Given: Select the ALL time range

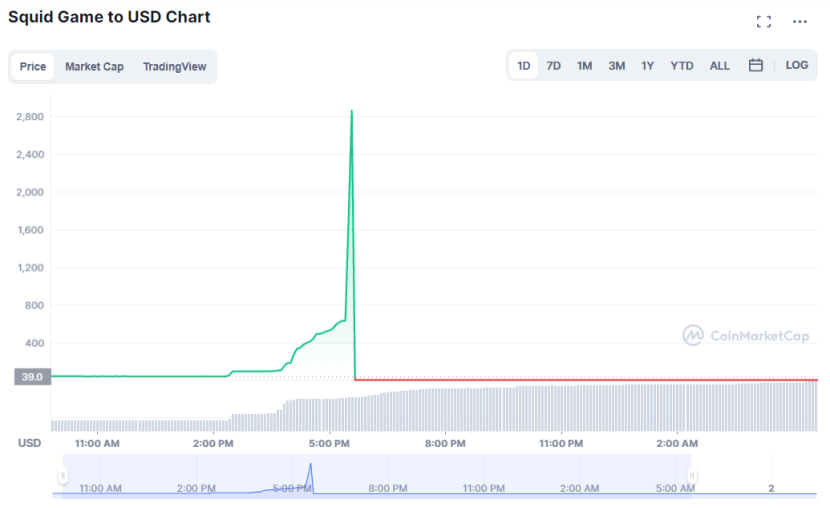Looking at the screenshot, I should tap(719, 66).
